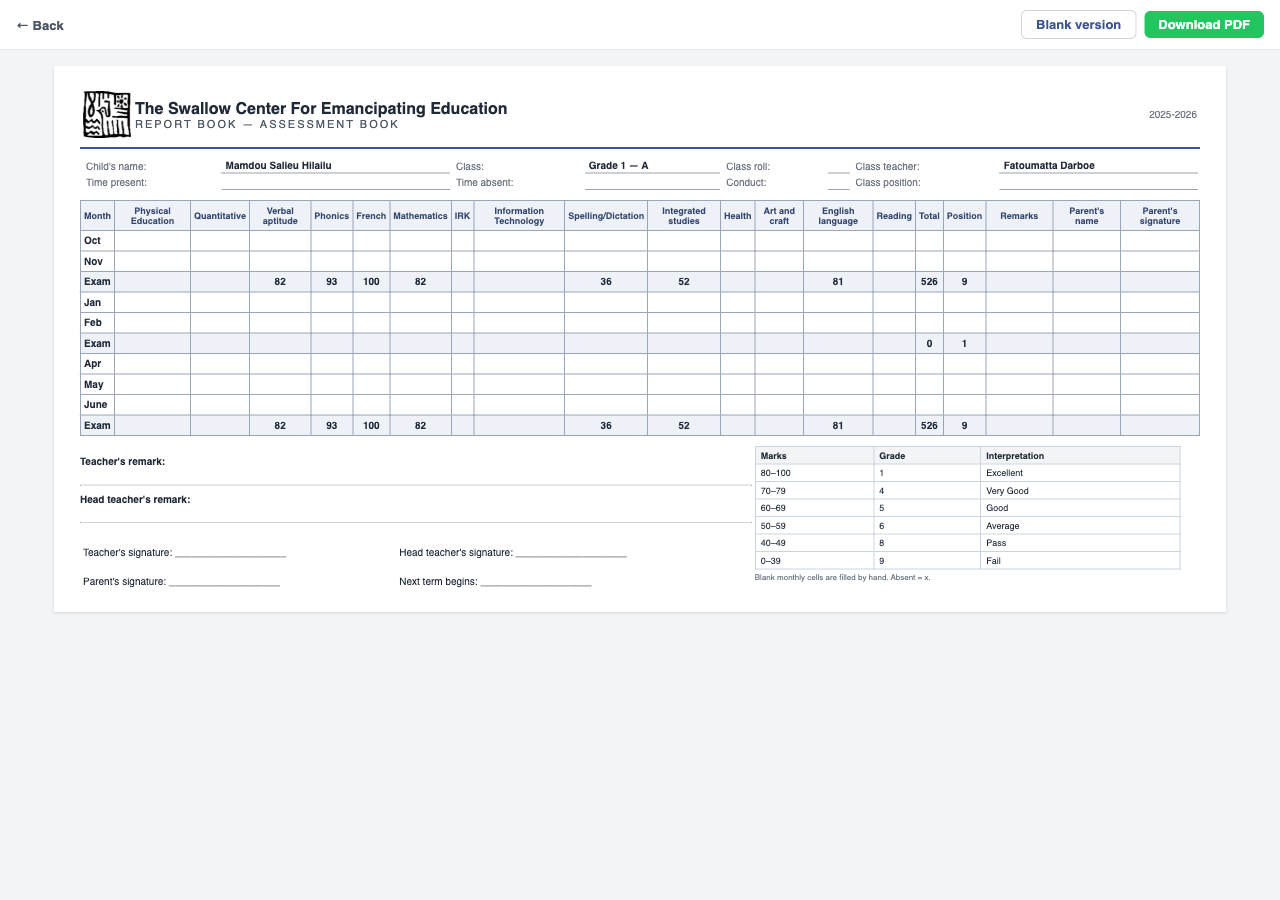This screenshot has width=1280, height=900.
Task: Click the French score 100 in first Exam row
Action: (371, 282)
